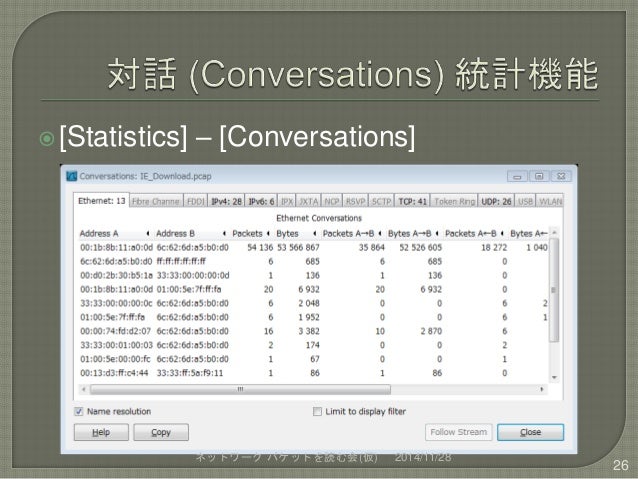Click the Wireshark icon in the Conversations title bar

point(71,175)
